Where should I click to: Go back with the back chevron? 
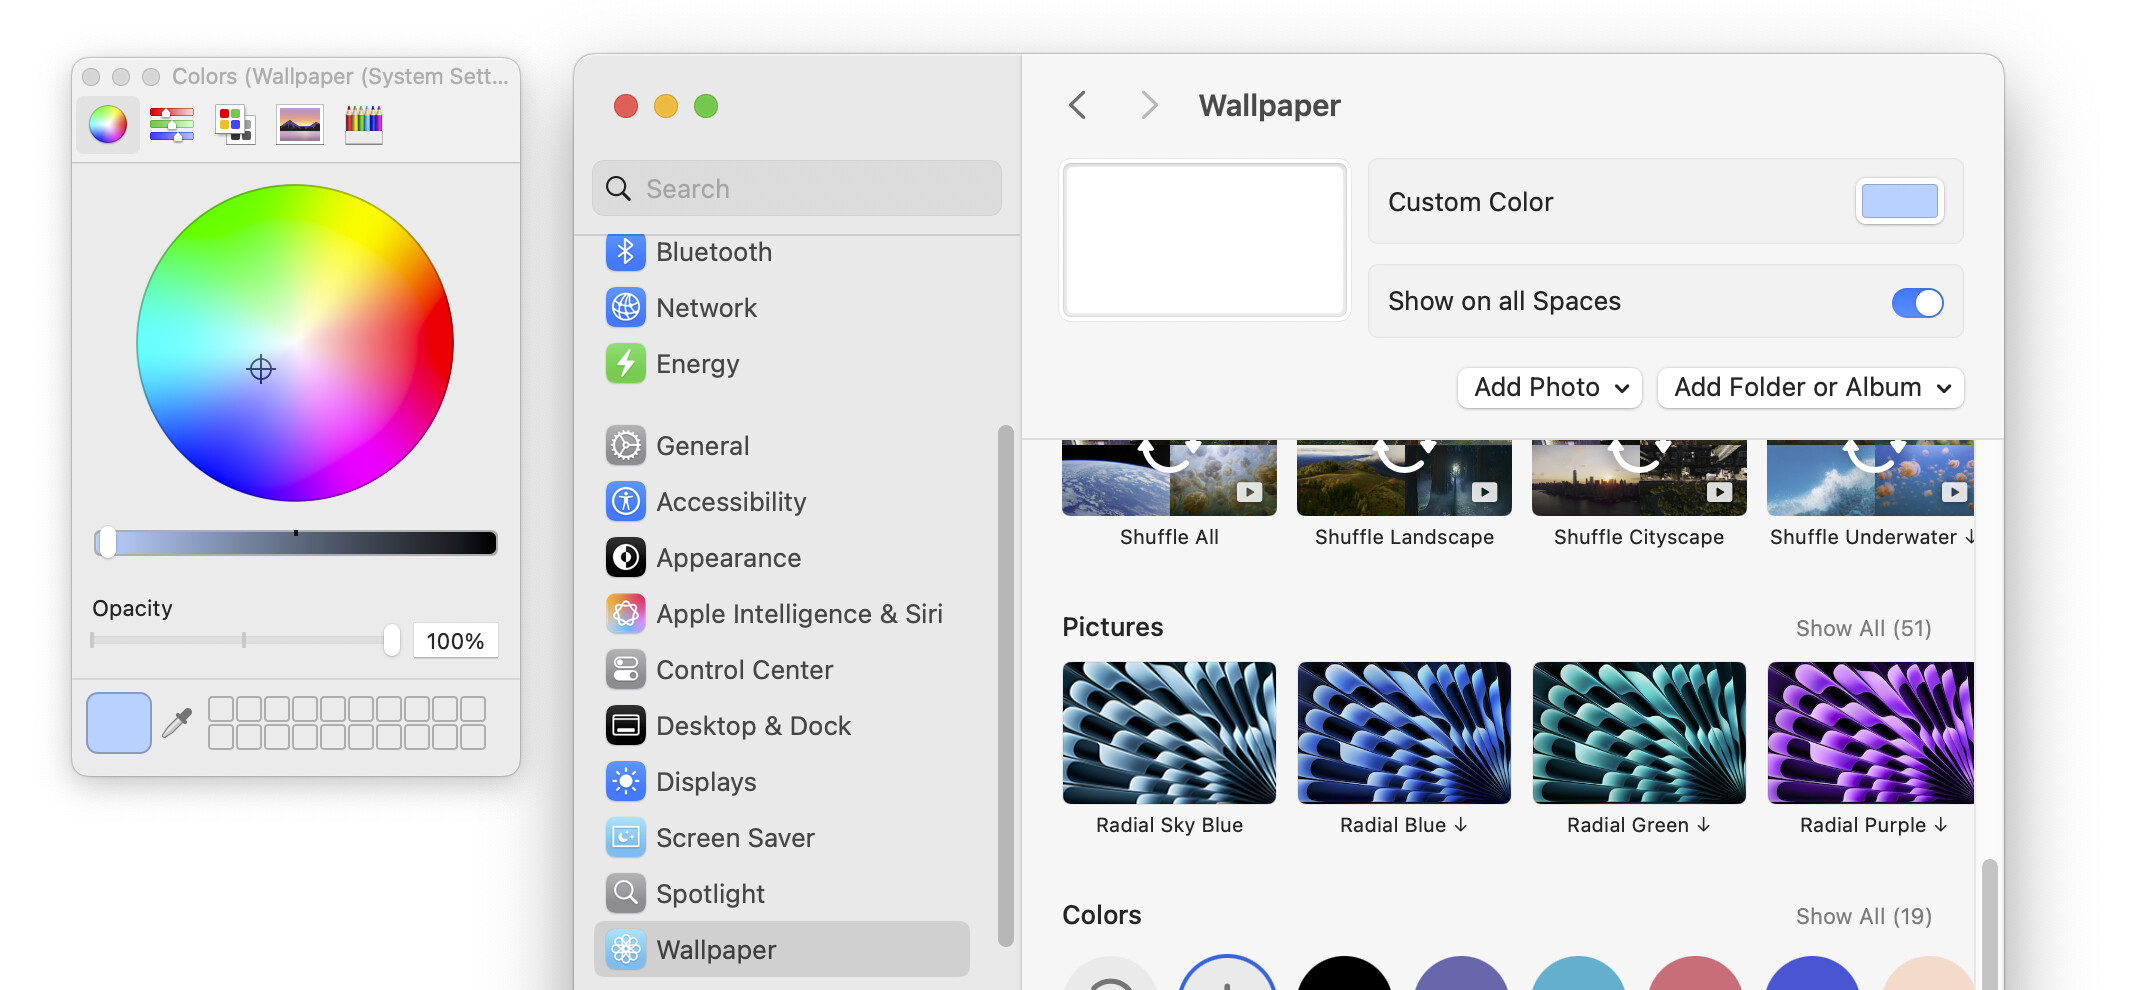(1077, 105)
